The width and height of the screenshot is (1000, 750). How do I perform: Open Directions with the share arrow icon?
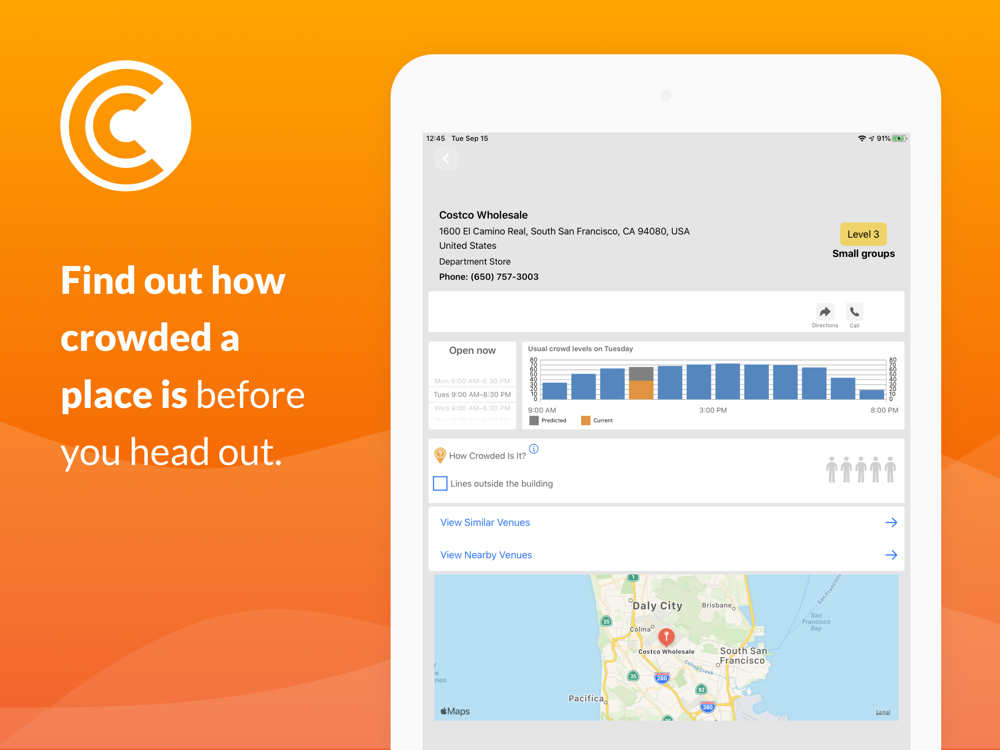pos(825,312)
